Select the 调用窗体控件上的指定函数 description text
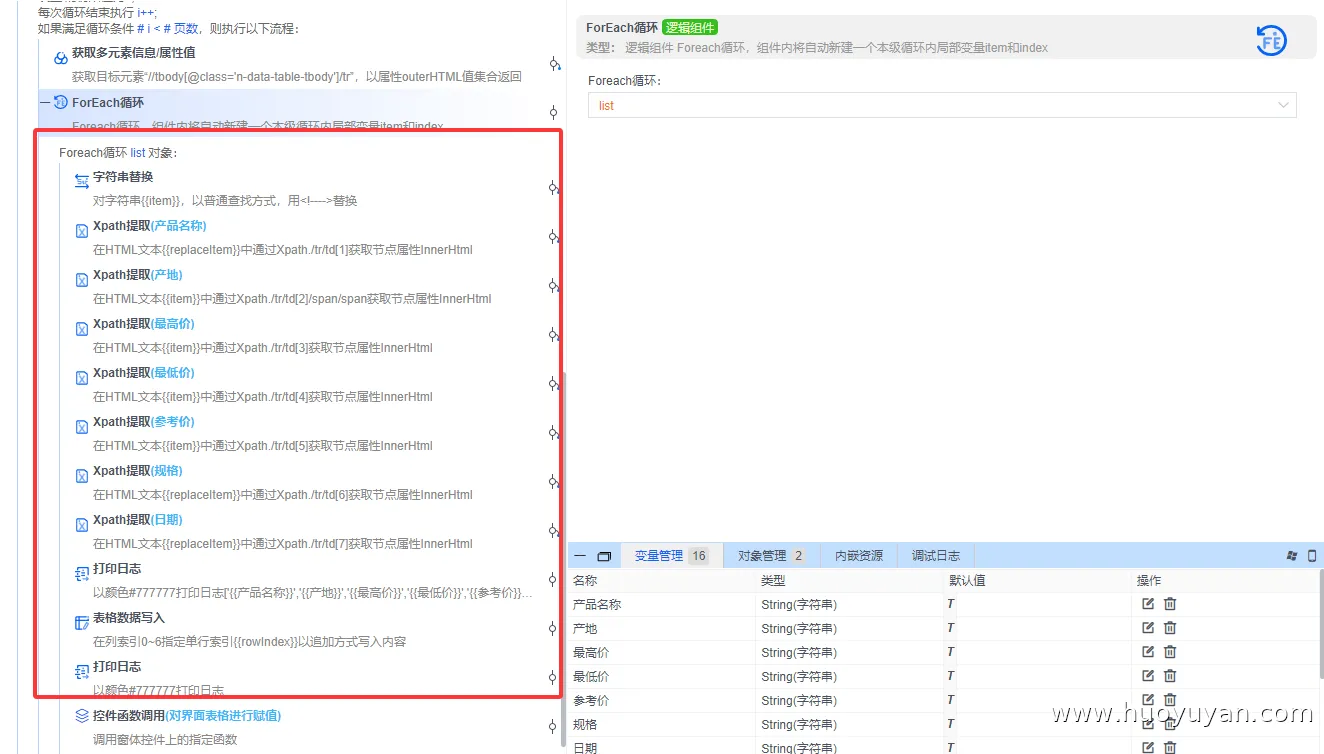The image size is (1324, 754). point(165,740)
